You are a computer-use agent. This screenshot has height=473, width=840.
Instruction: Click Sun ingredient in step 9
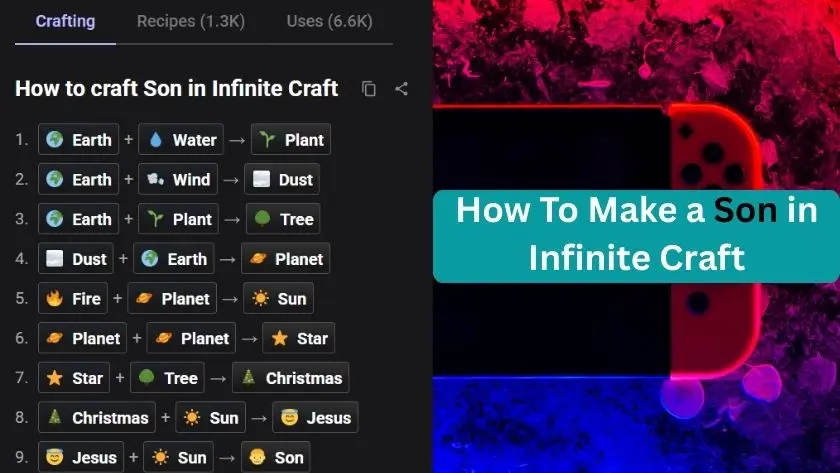pyautogui.click(x=178, y=456)
